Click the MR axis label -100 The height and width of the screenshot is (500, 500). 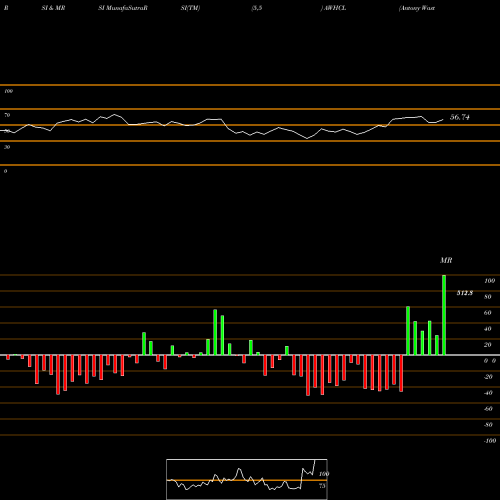point(490,441)
